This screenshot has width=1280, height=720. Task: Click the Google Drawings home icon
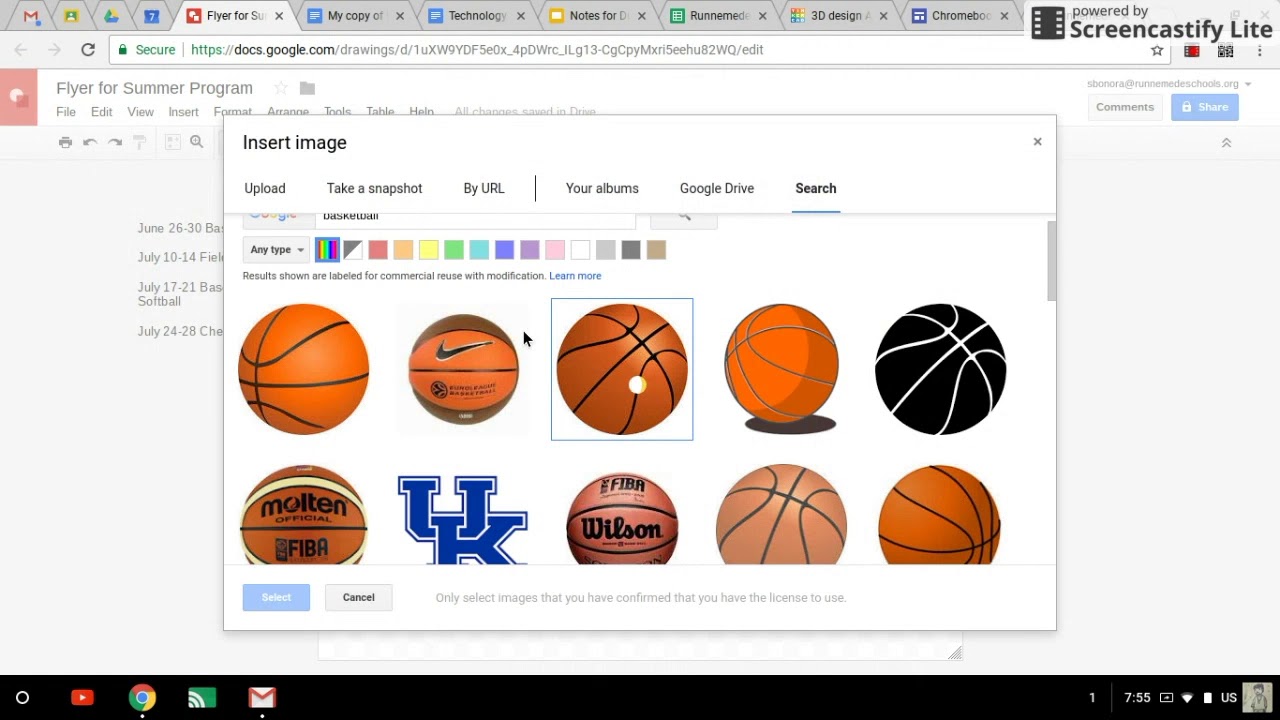pos(18,97)
